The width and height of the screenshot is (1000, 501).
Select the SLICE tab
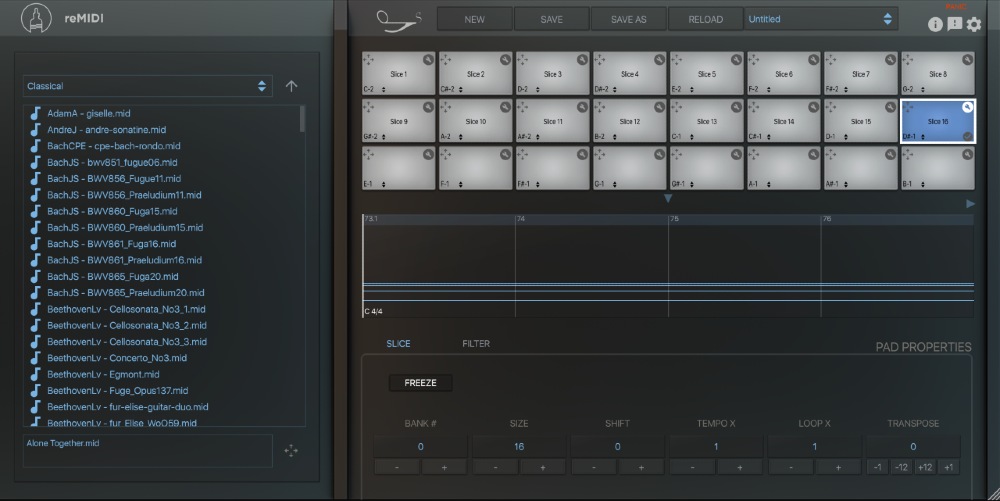(398, 344)
